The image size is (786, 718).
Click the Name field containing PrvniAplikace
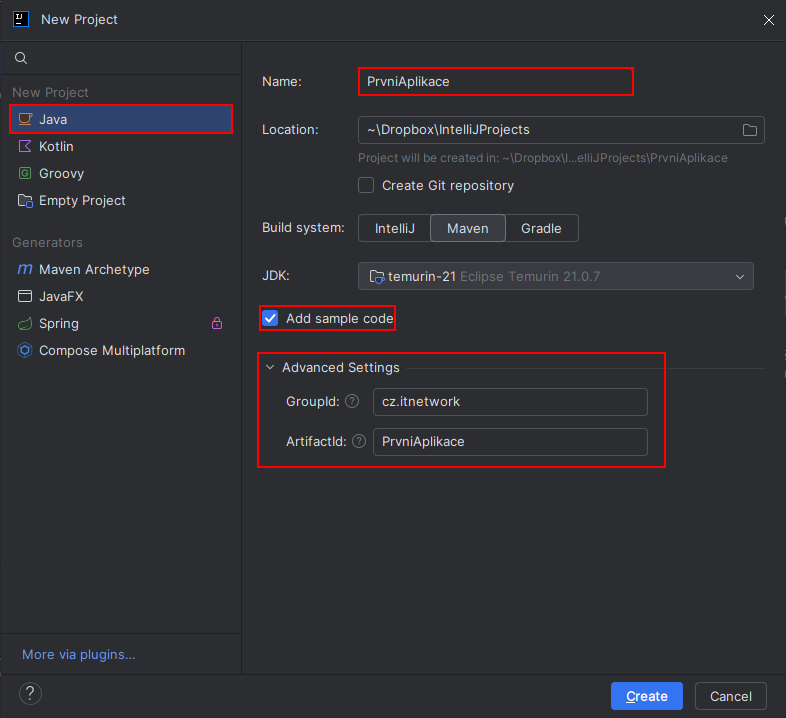(x=496, y=81)
